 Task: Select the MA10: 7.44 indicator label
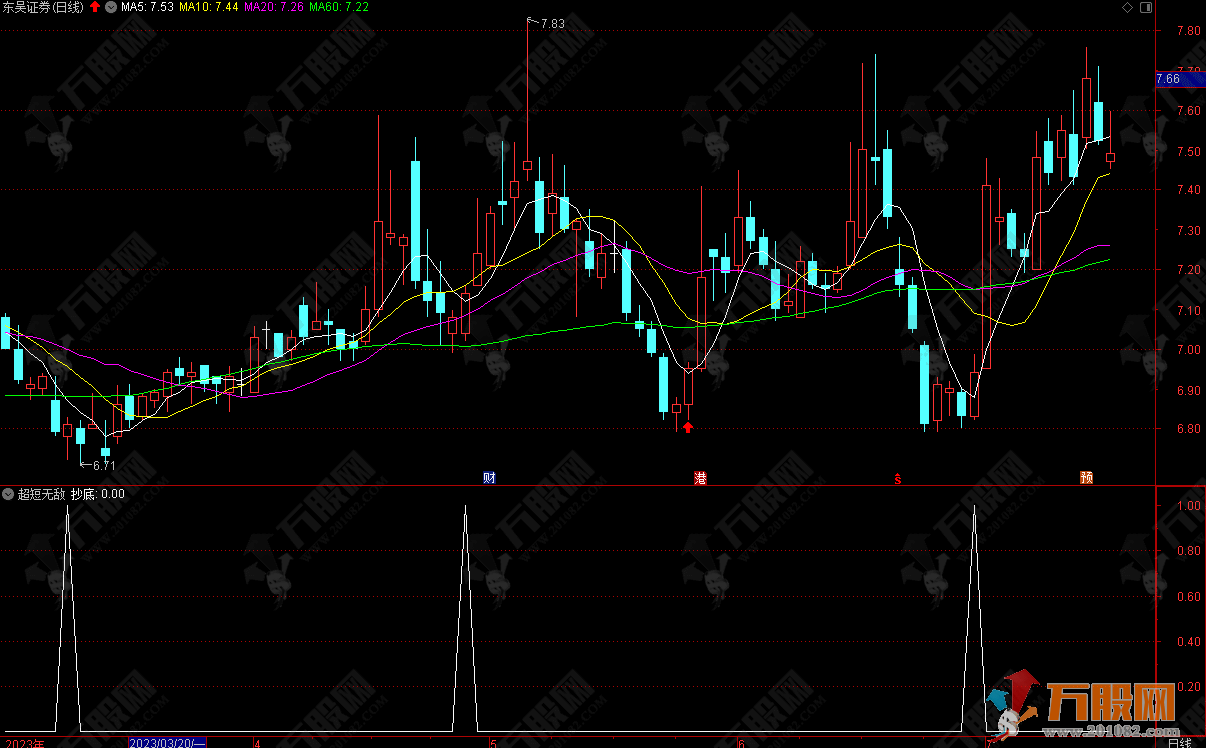click(x=208, y=7)
